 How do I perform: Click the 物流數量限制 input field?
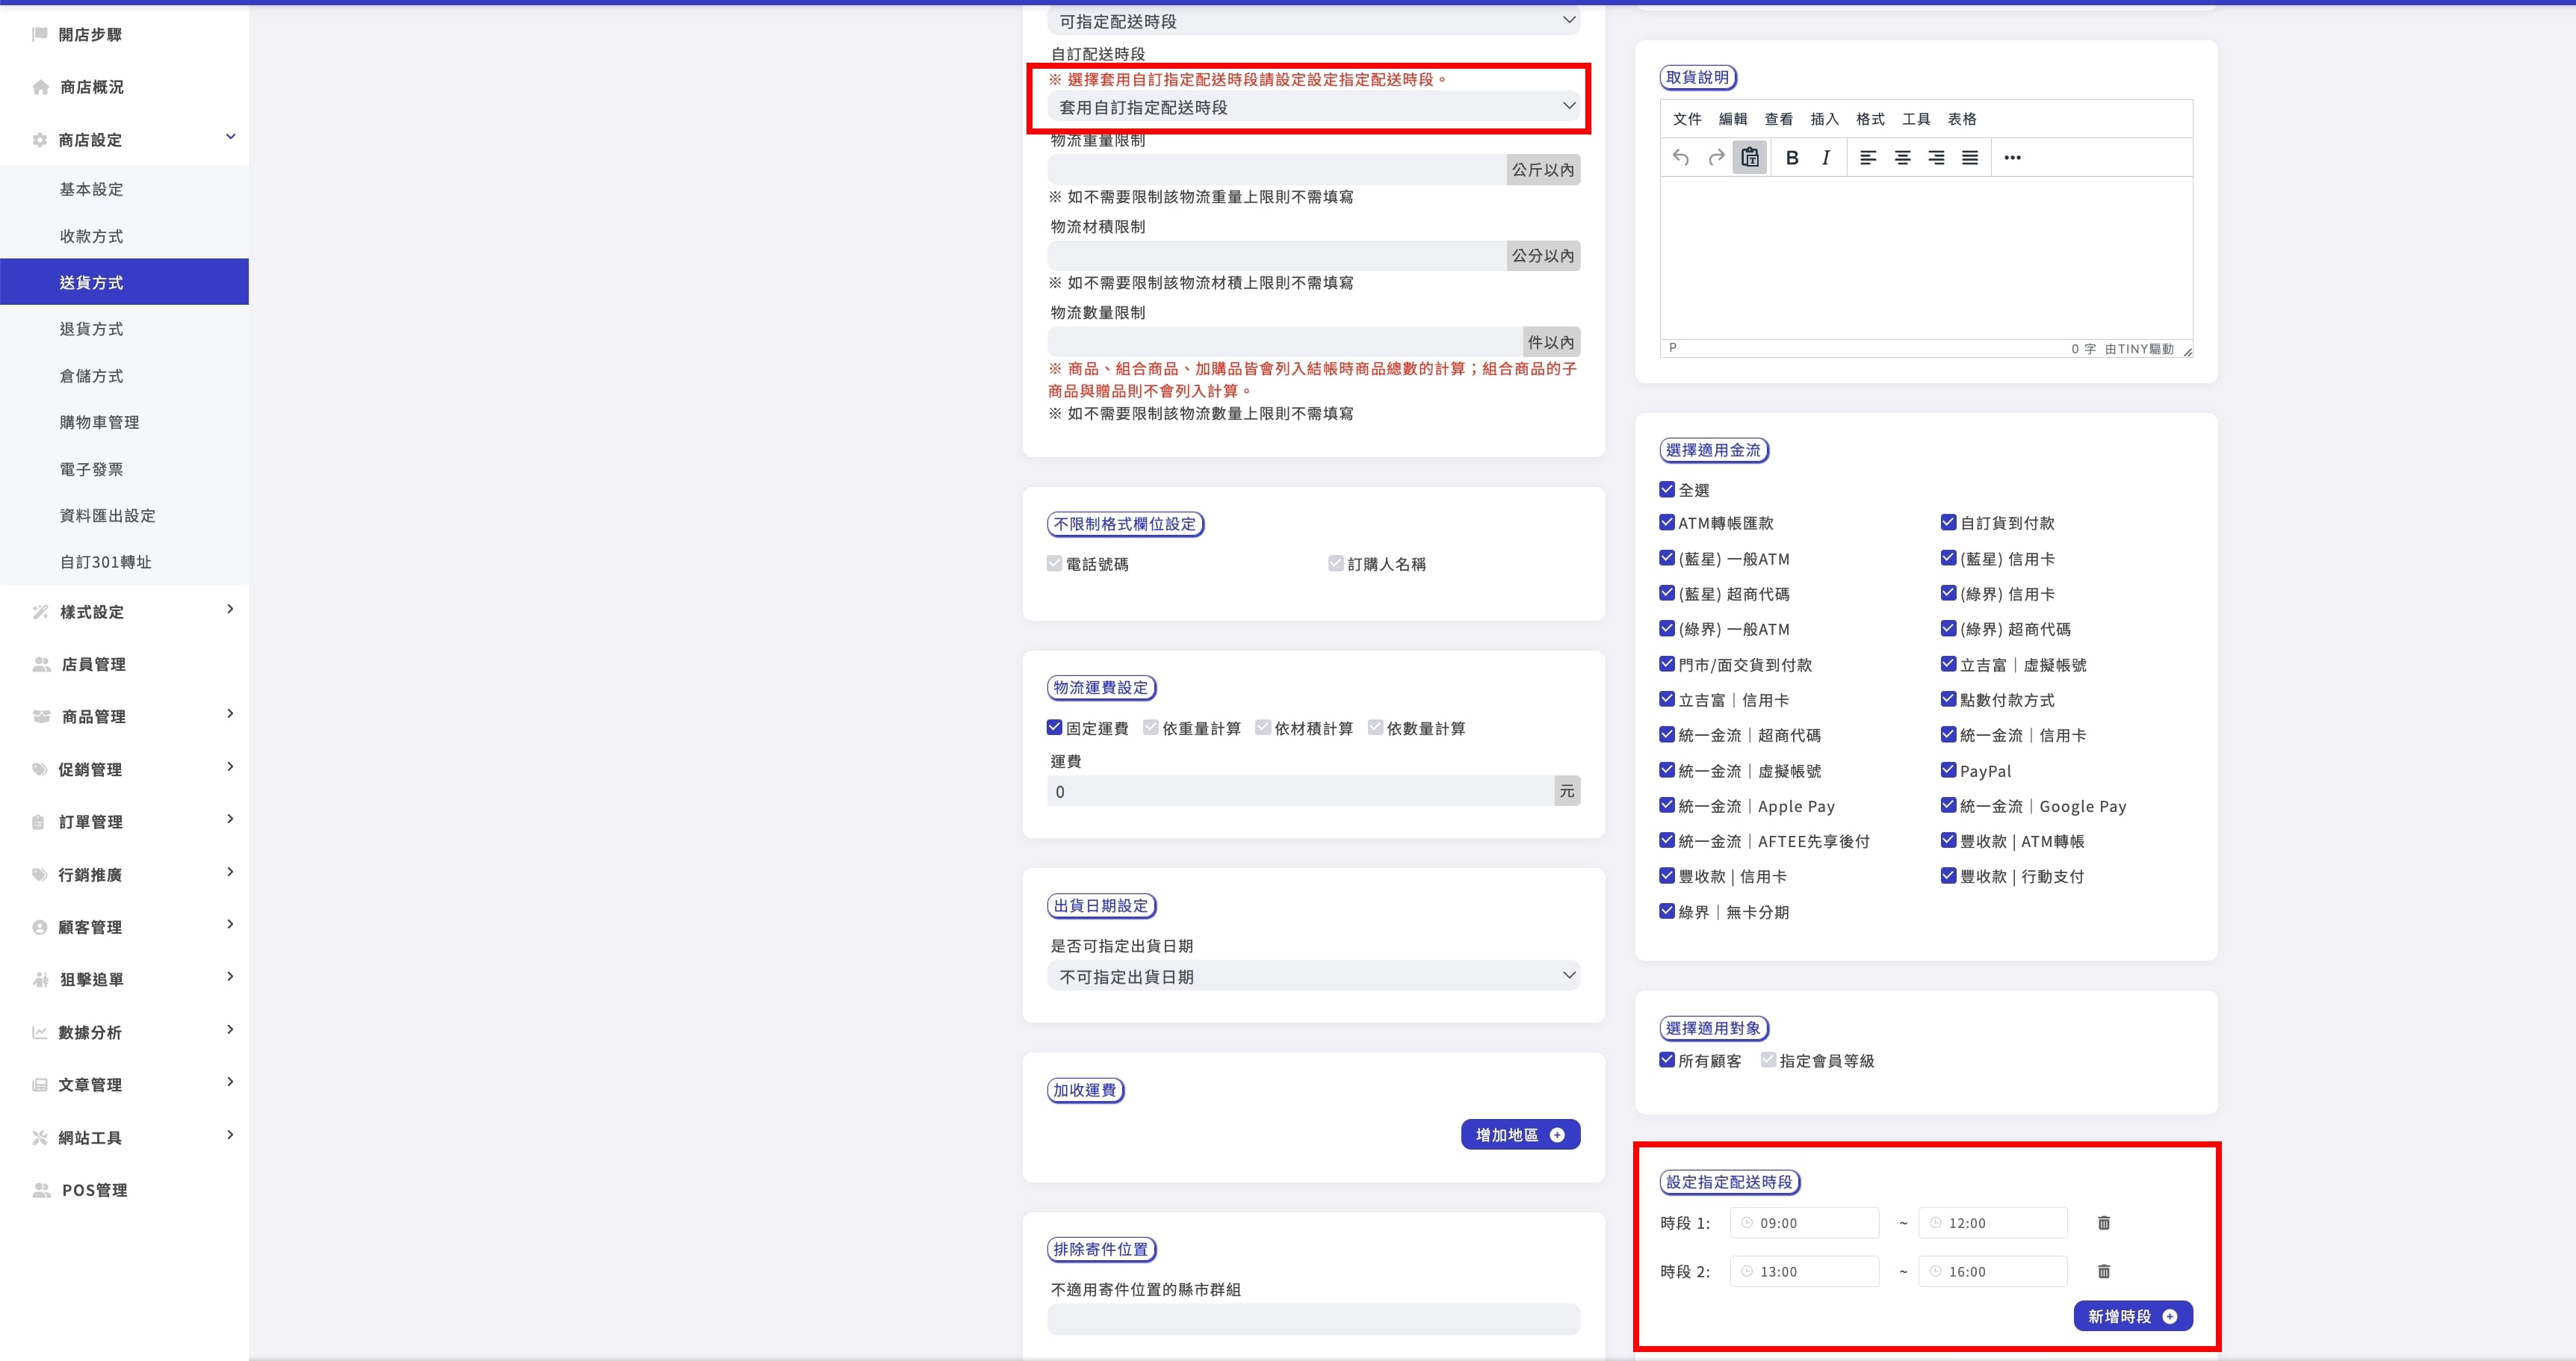pyautogui.click(x=1284, y=342)
